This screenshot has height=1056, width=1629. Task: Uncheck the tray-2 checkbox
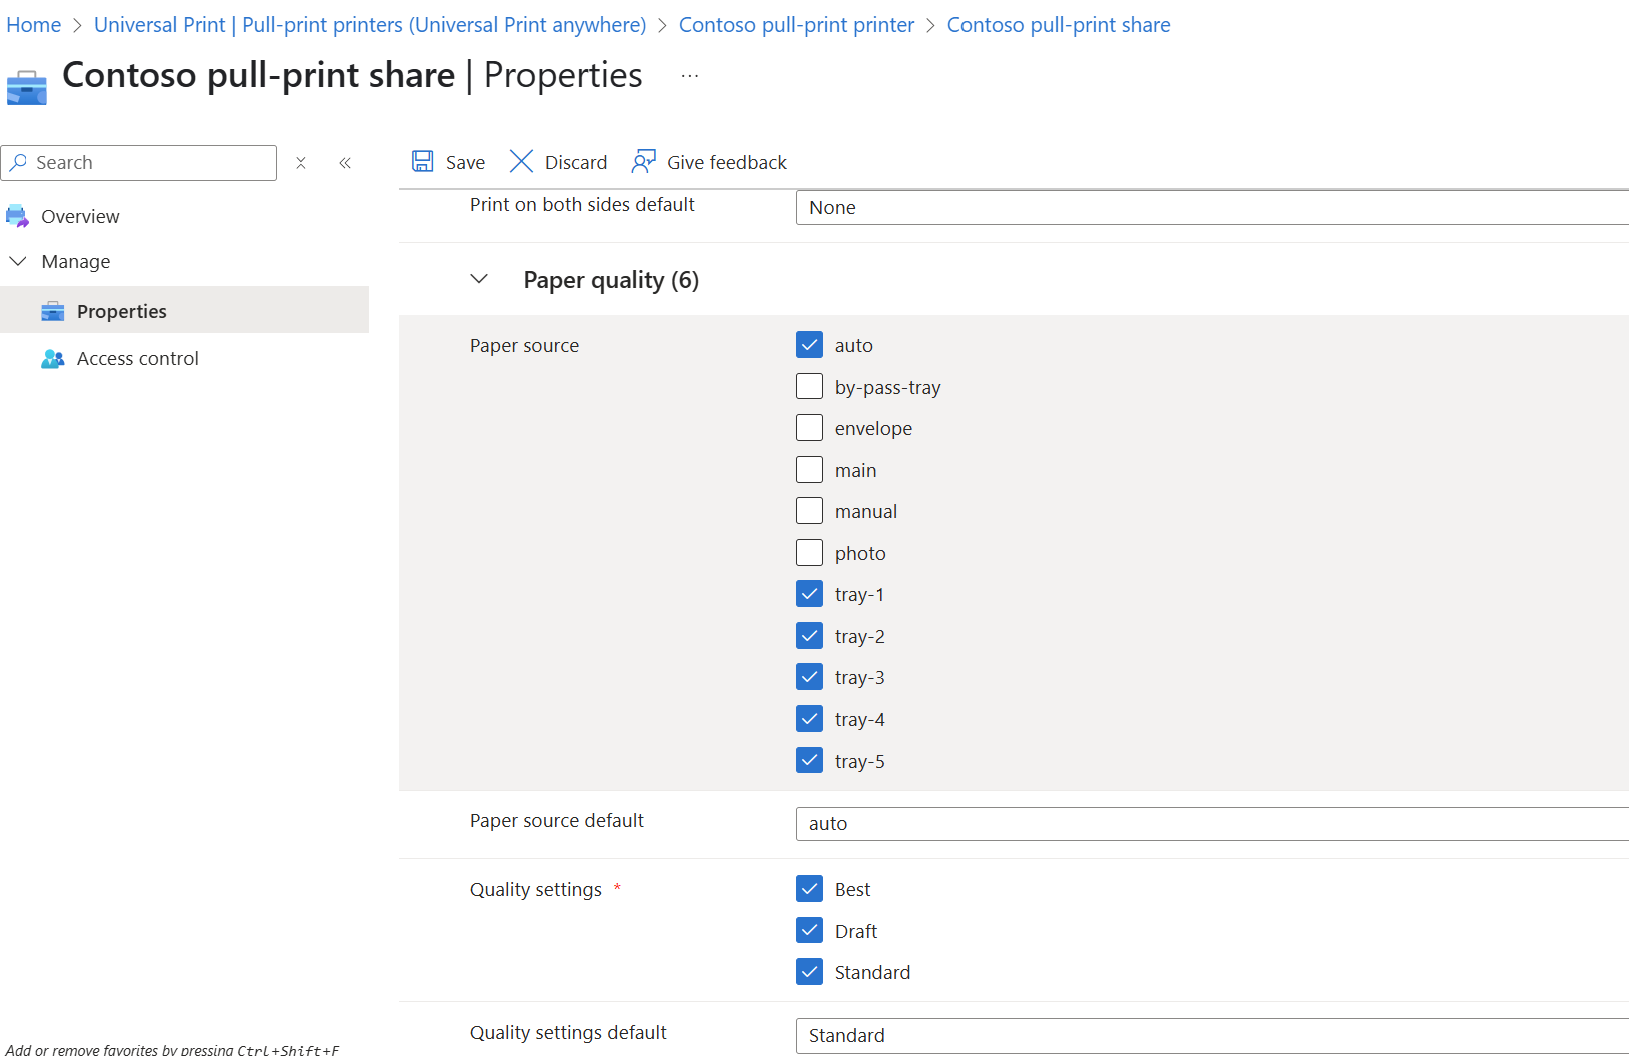click(810, 635)
